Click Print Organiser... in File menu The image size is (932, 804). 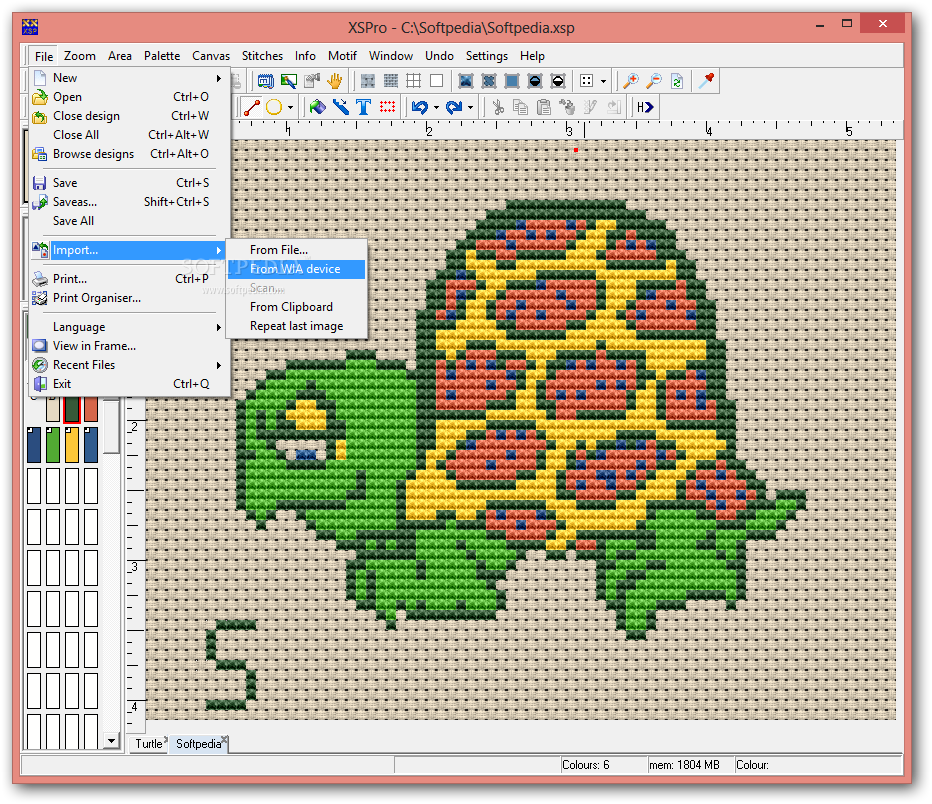128,298
